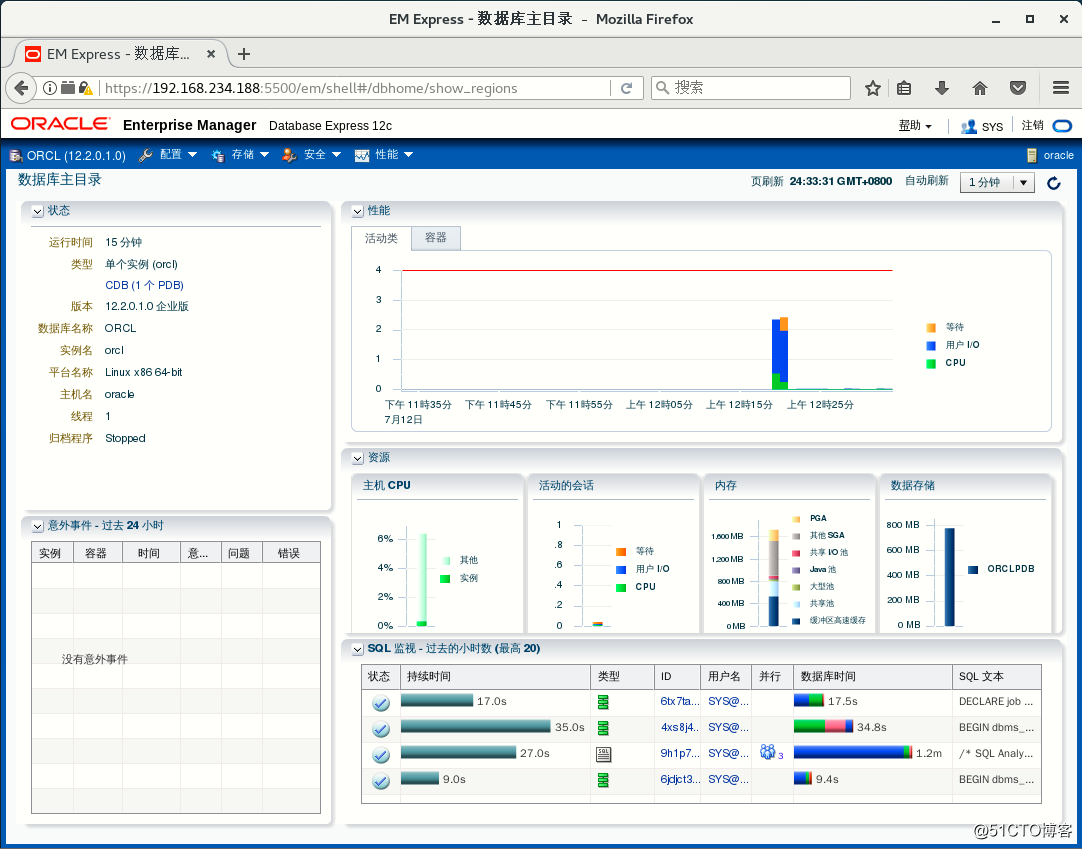Open the 配置 configuration menu
This screenshot has height=849, width=1082.
point(168,155)
